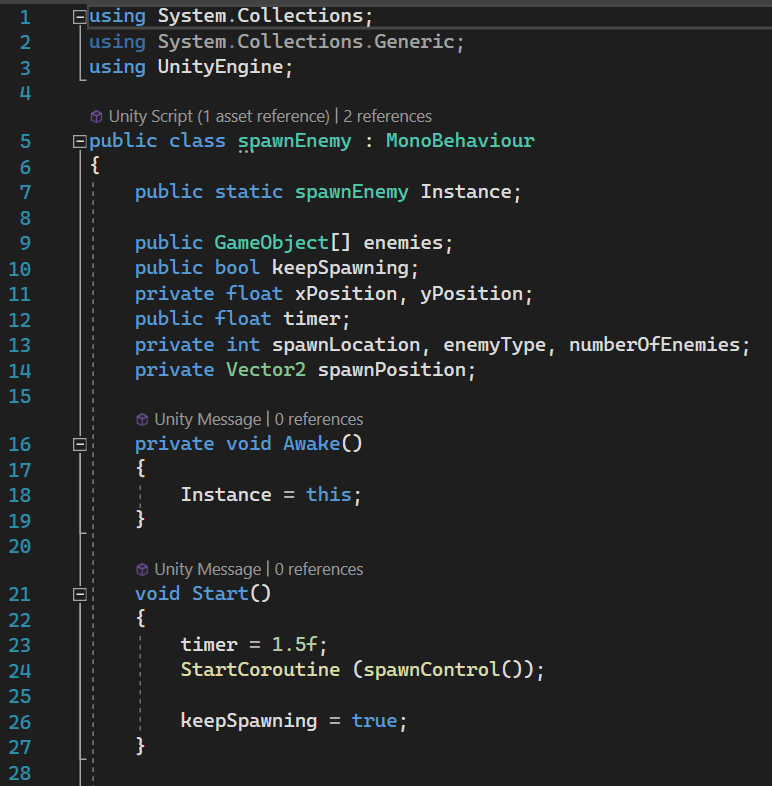
Task: Collapse the using directives block
Action: click(x=80, y=17)
